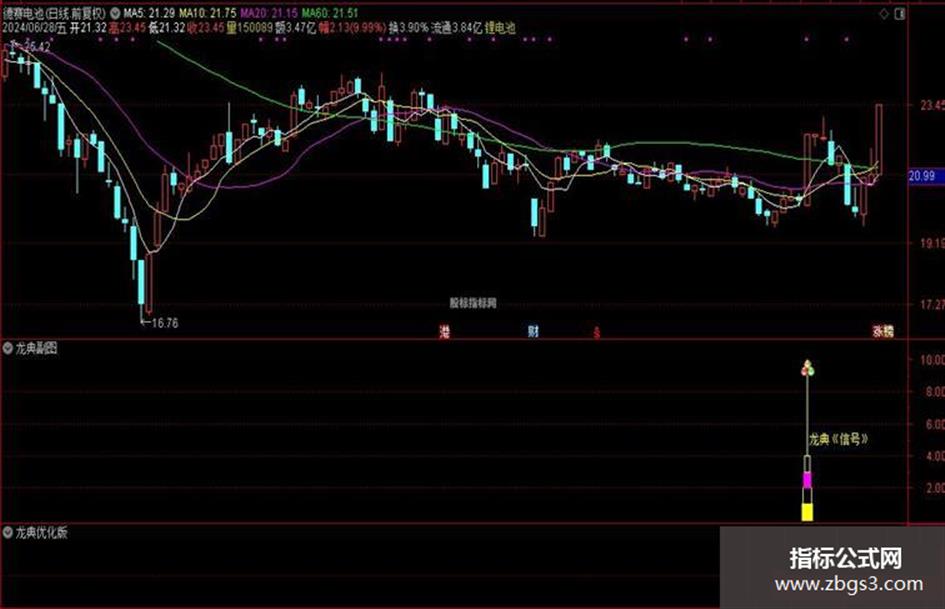Open the 龙典副图 indicator dropdown
This screenshot has height=609, width=945.
tap(8, 348)
